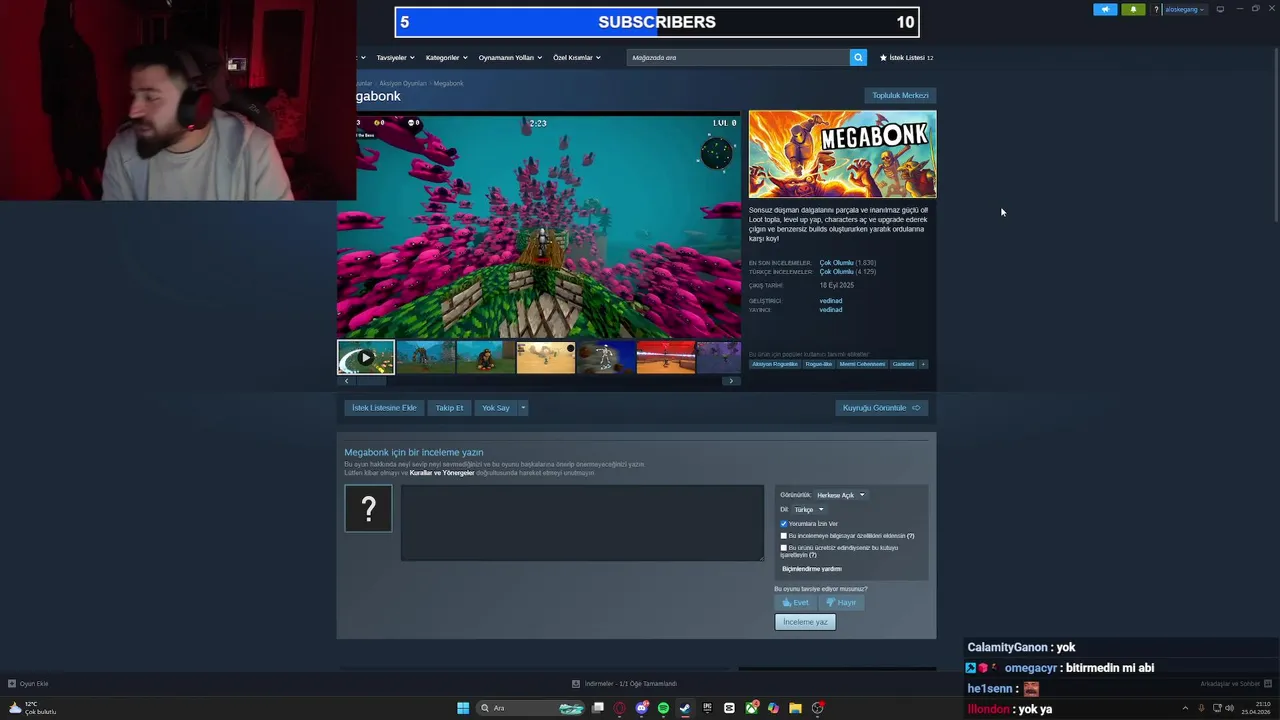The image size is (1280, 720).
Task: Click the store search magnifier button
Action: (858, 57)
